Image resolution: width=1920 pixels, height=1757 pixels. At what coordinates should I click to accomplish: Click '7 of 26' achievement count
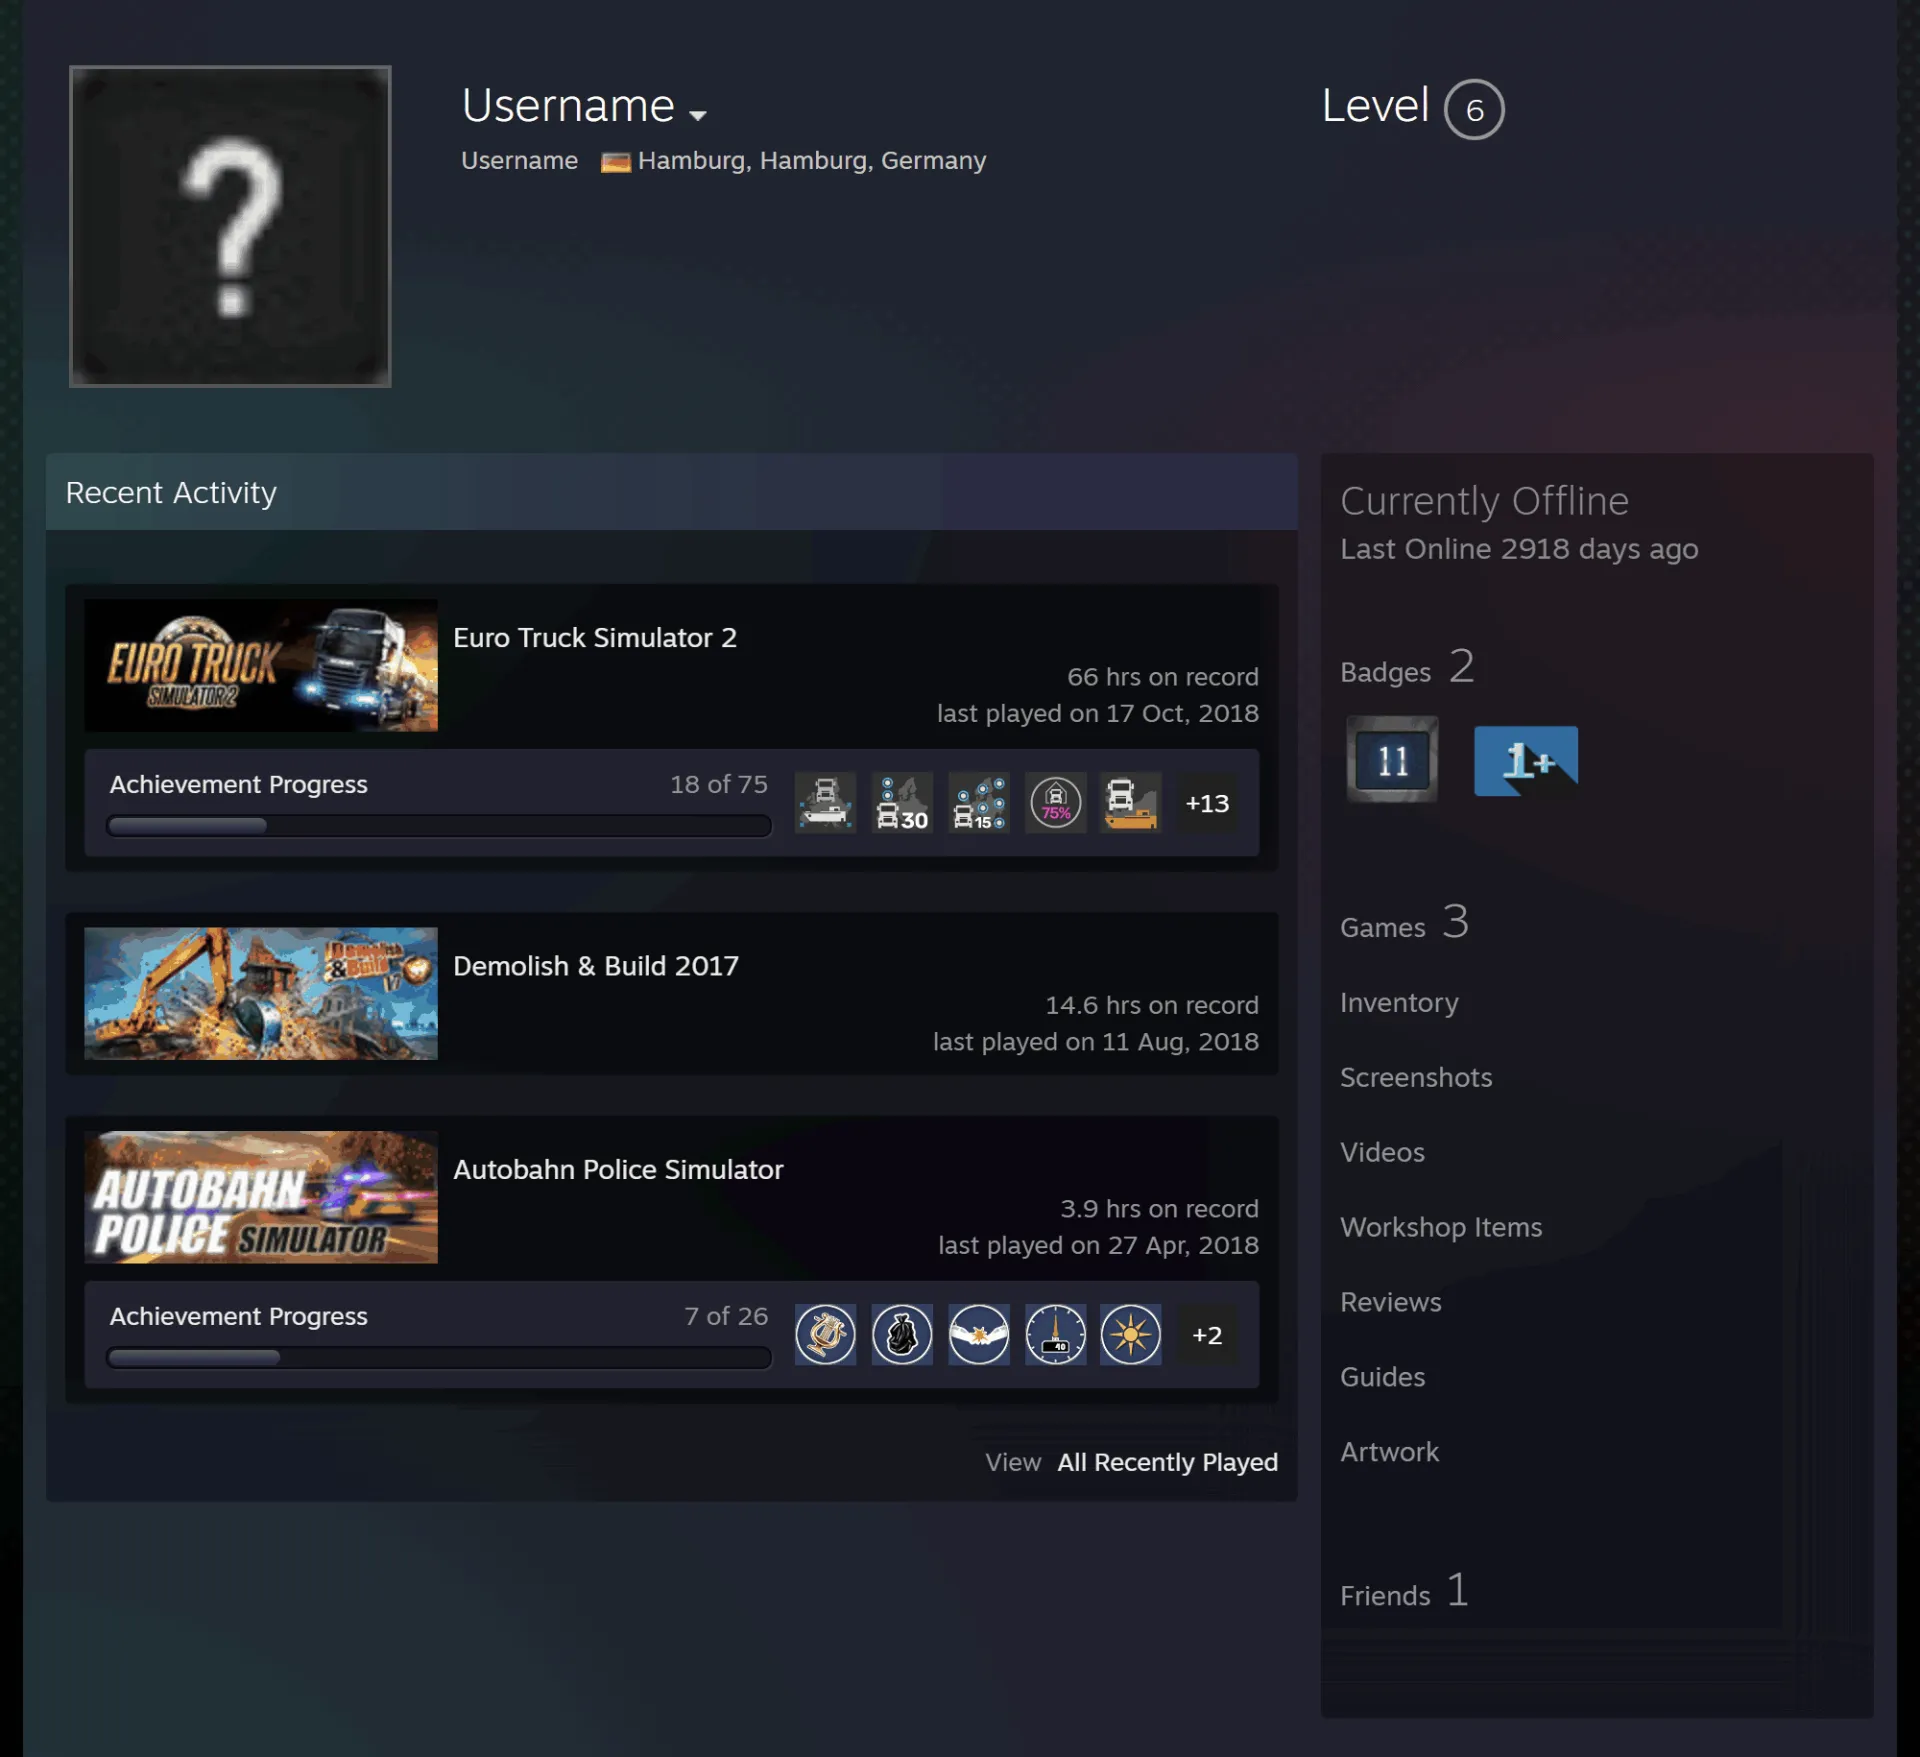(x=726, y=1317)
